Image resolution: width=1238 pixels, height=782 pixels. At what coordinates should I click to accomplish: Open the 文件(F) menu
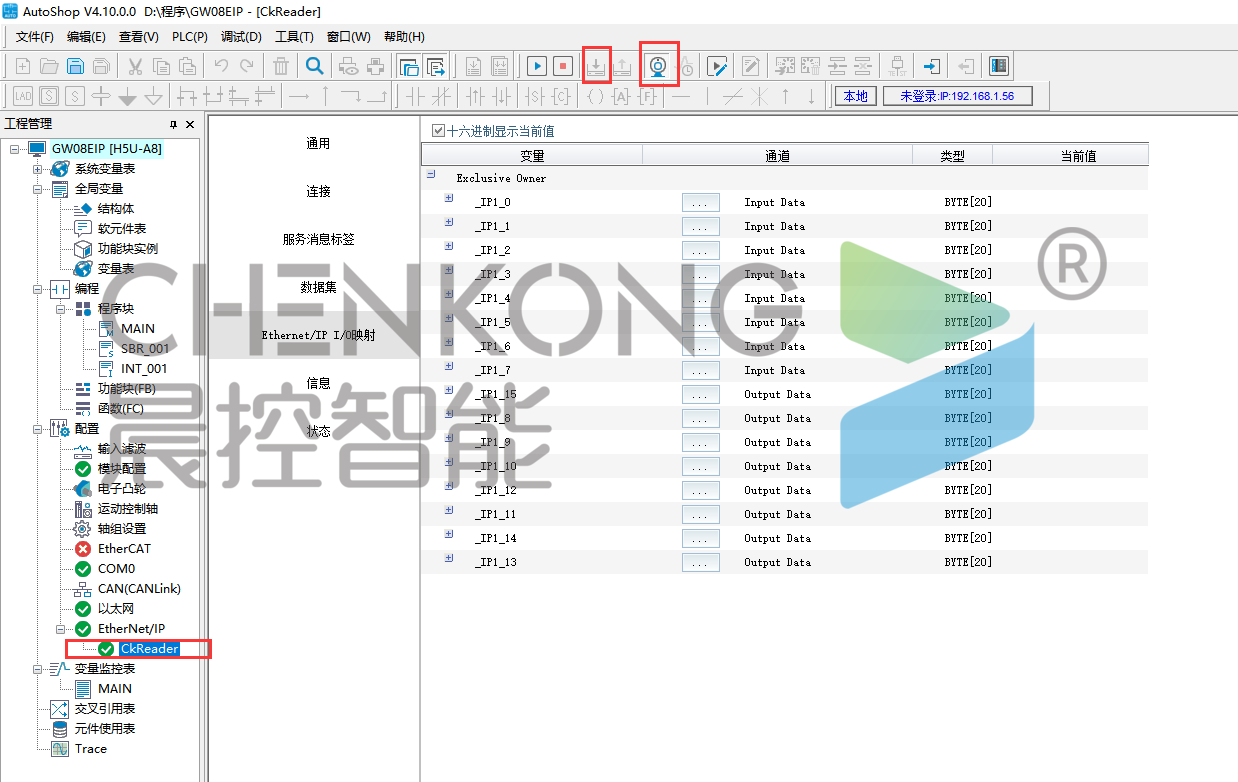(x=35, y=37)
